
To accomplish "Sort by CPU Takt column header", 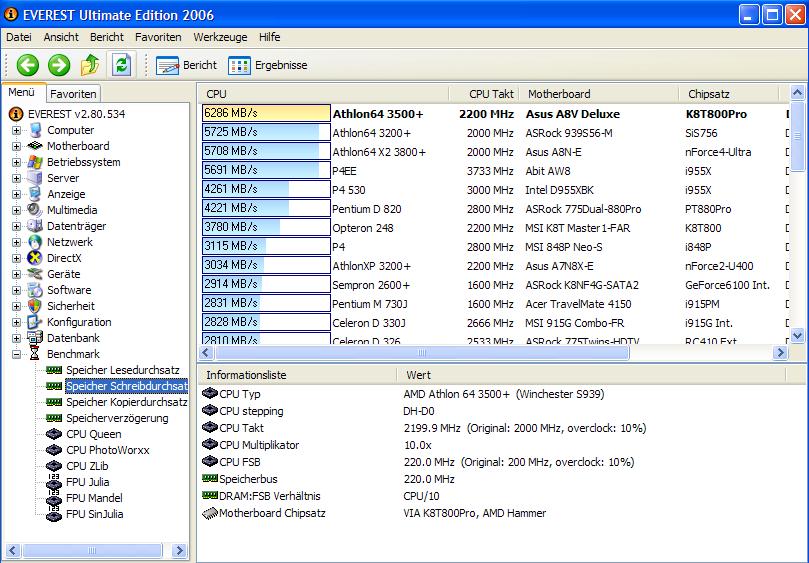I will [x=484, y=94].
